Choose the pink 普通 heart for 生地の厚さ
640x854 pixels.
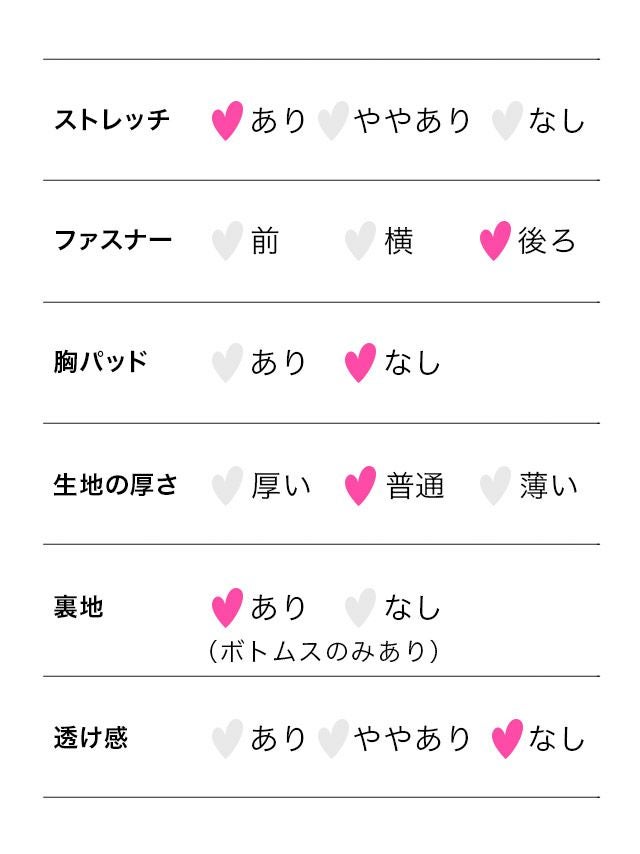(360, 486)
